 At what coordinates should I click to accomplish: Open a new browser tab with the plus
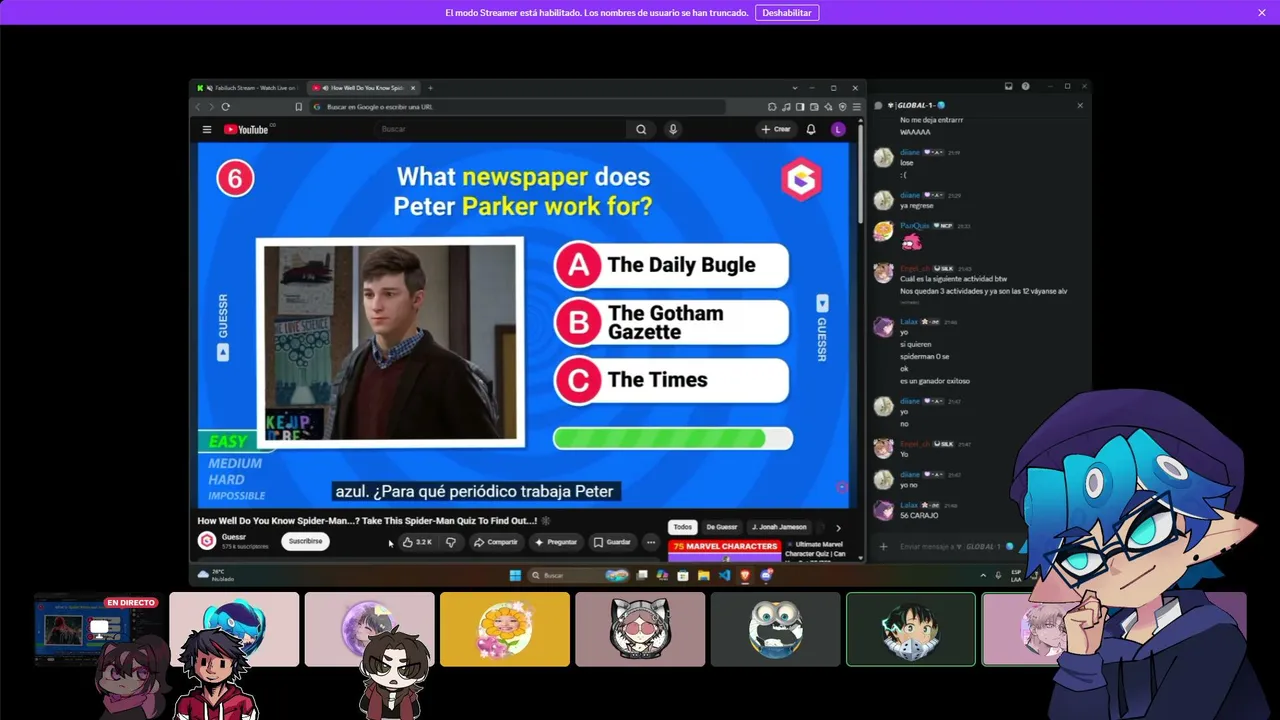point(430,88)
